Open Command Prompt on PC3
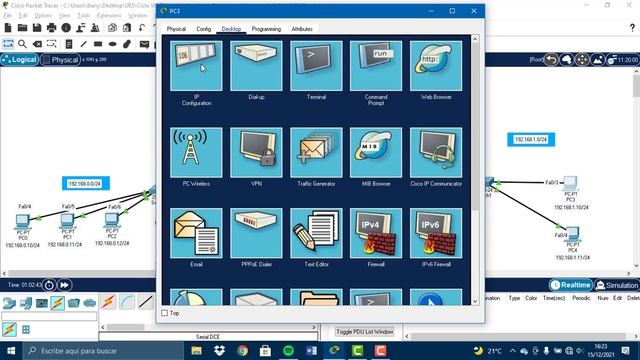Image resolution: width=640 pixels, height=360 pixels. [376, 66]
